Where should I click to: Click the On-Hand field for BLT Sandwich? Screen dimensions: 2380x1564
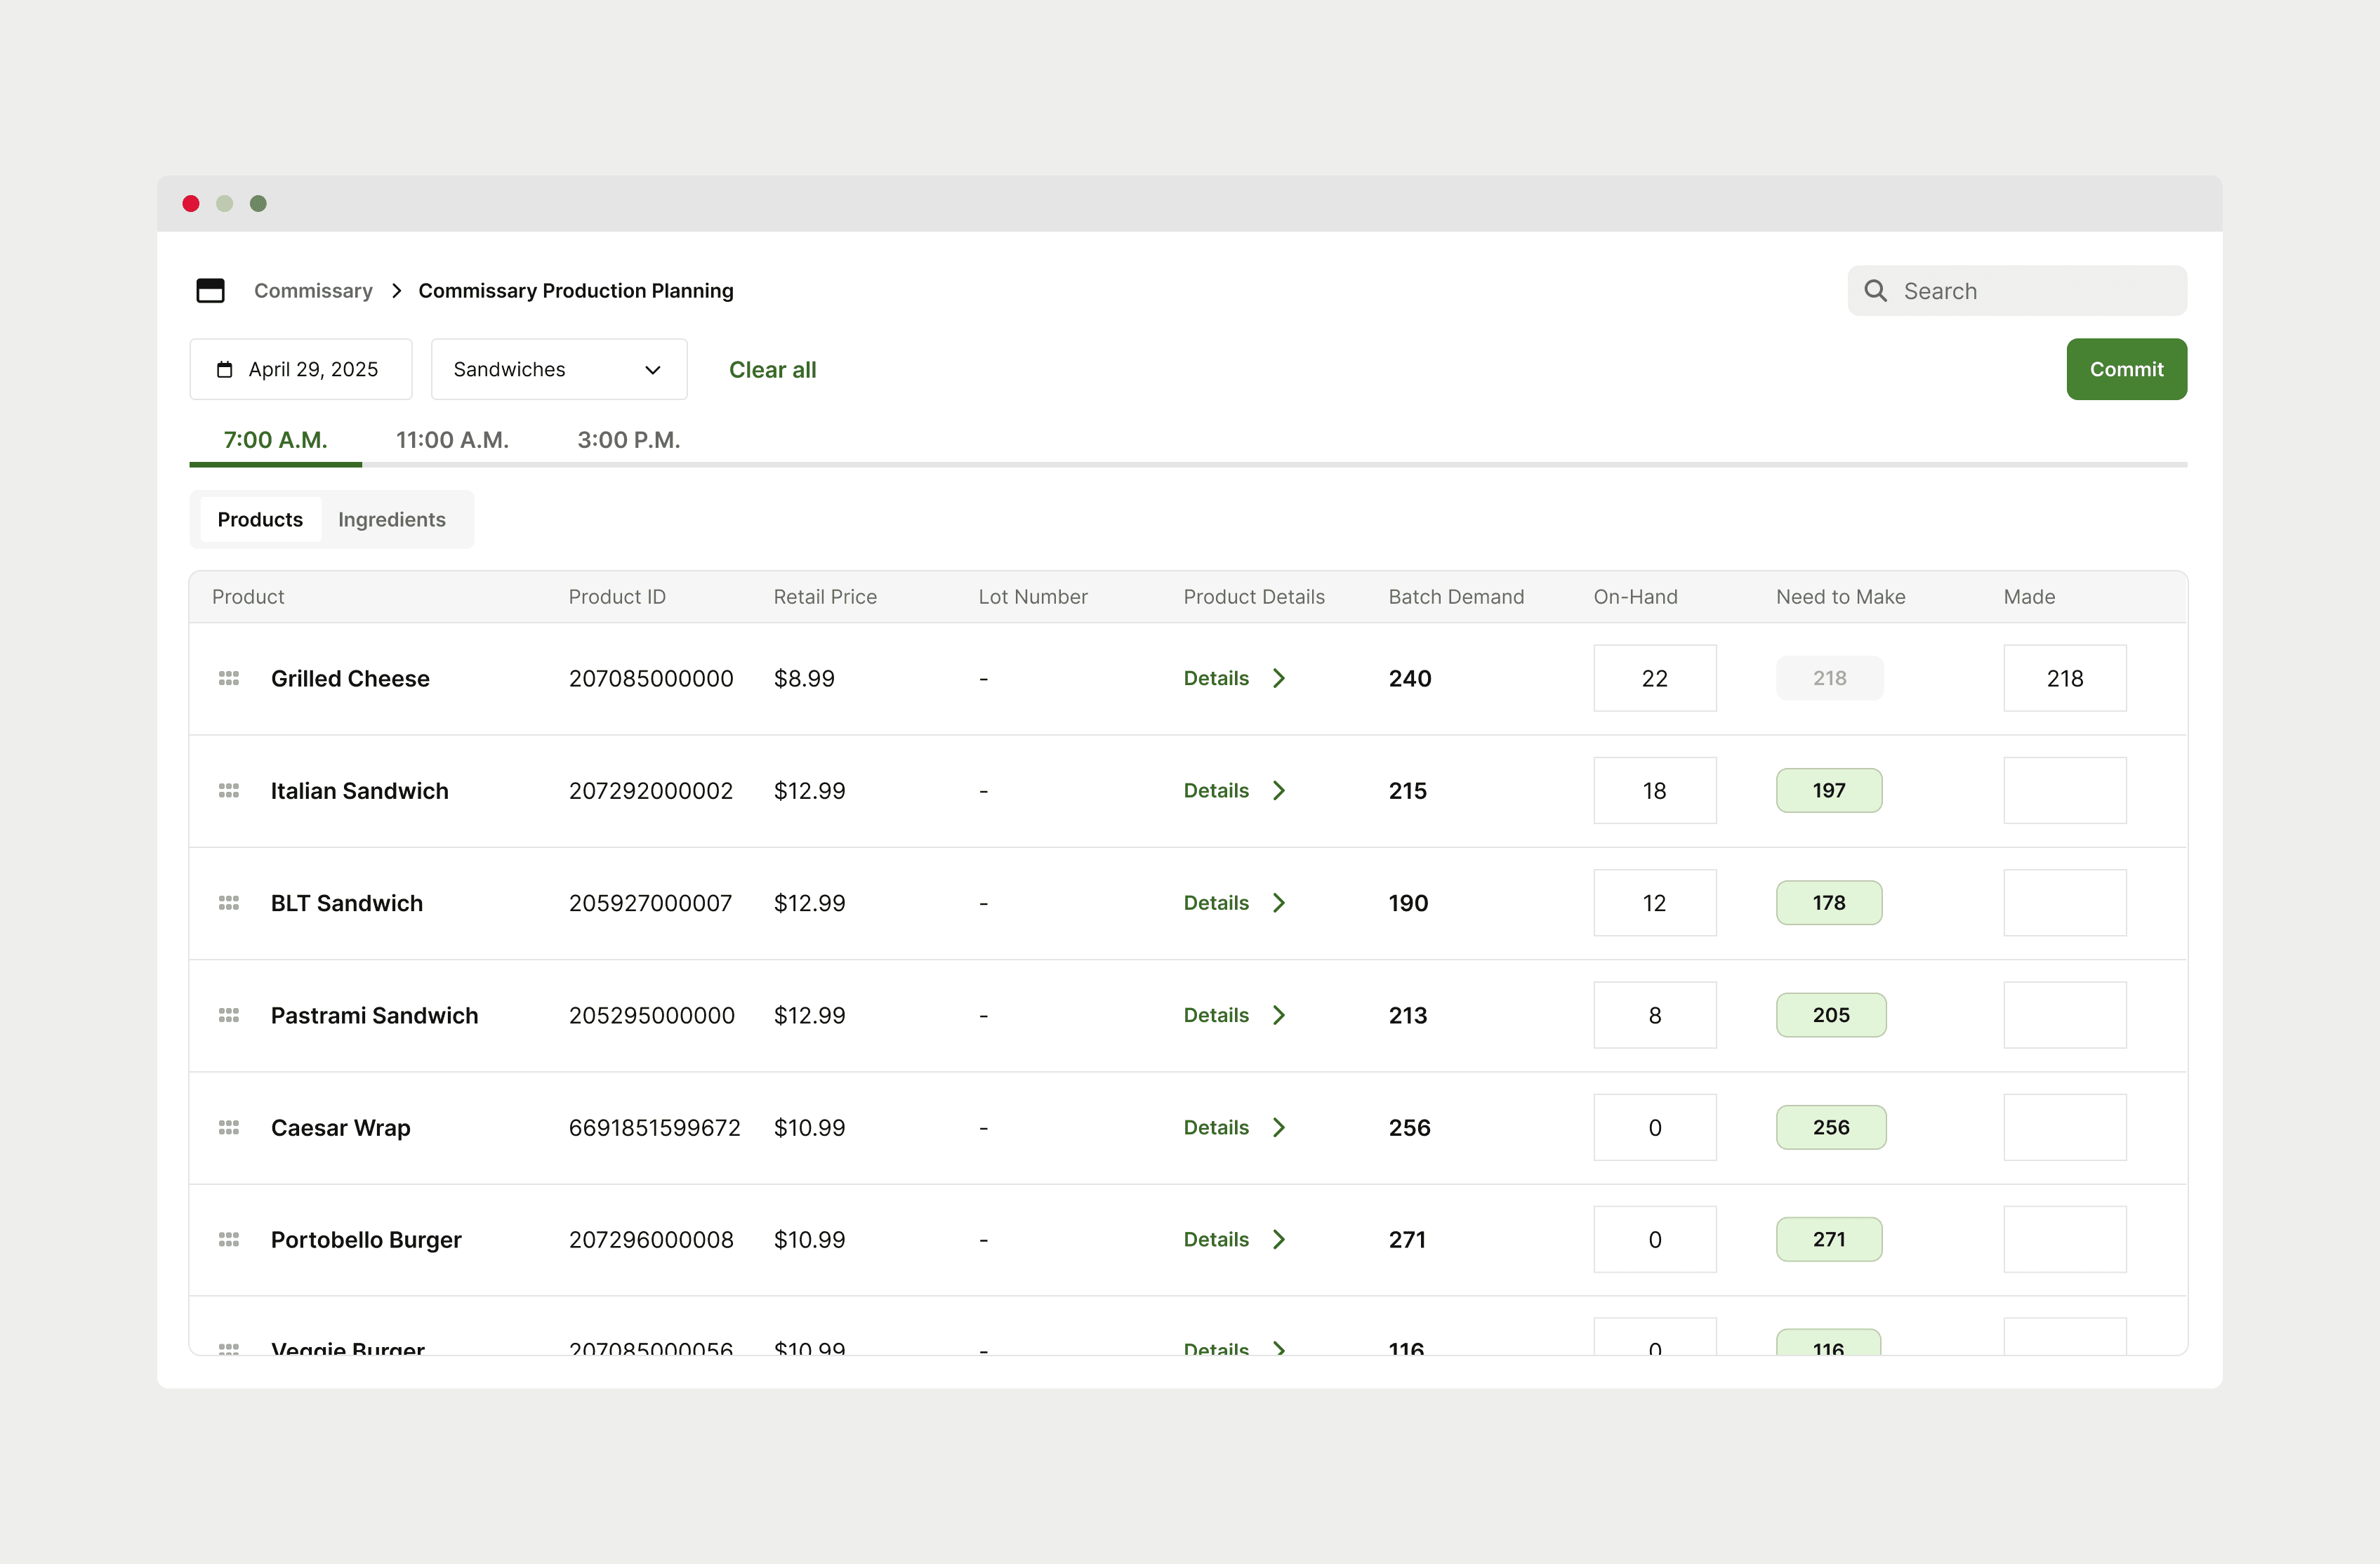click(x=1654, y=902)
